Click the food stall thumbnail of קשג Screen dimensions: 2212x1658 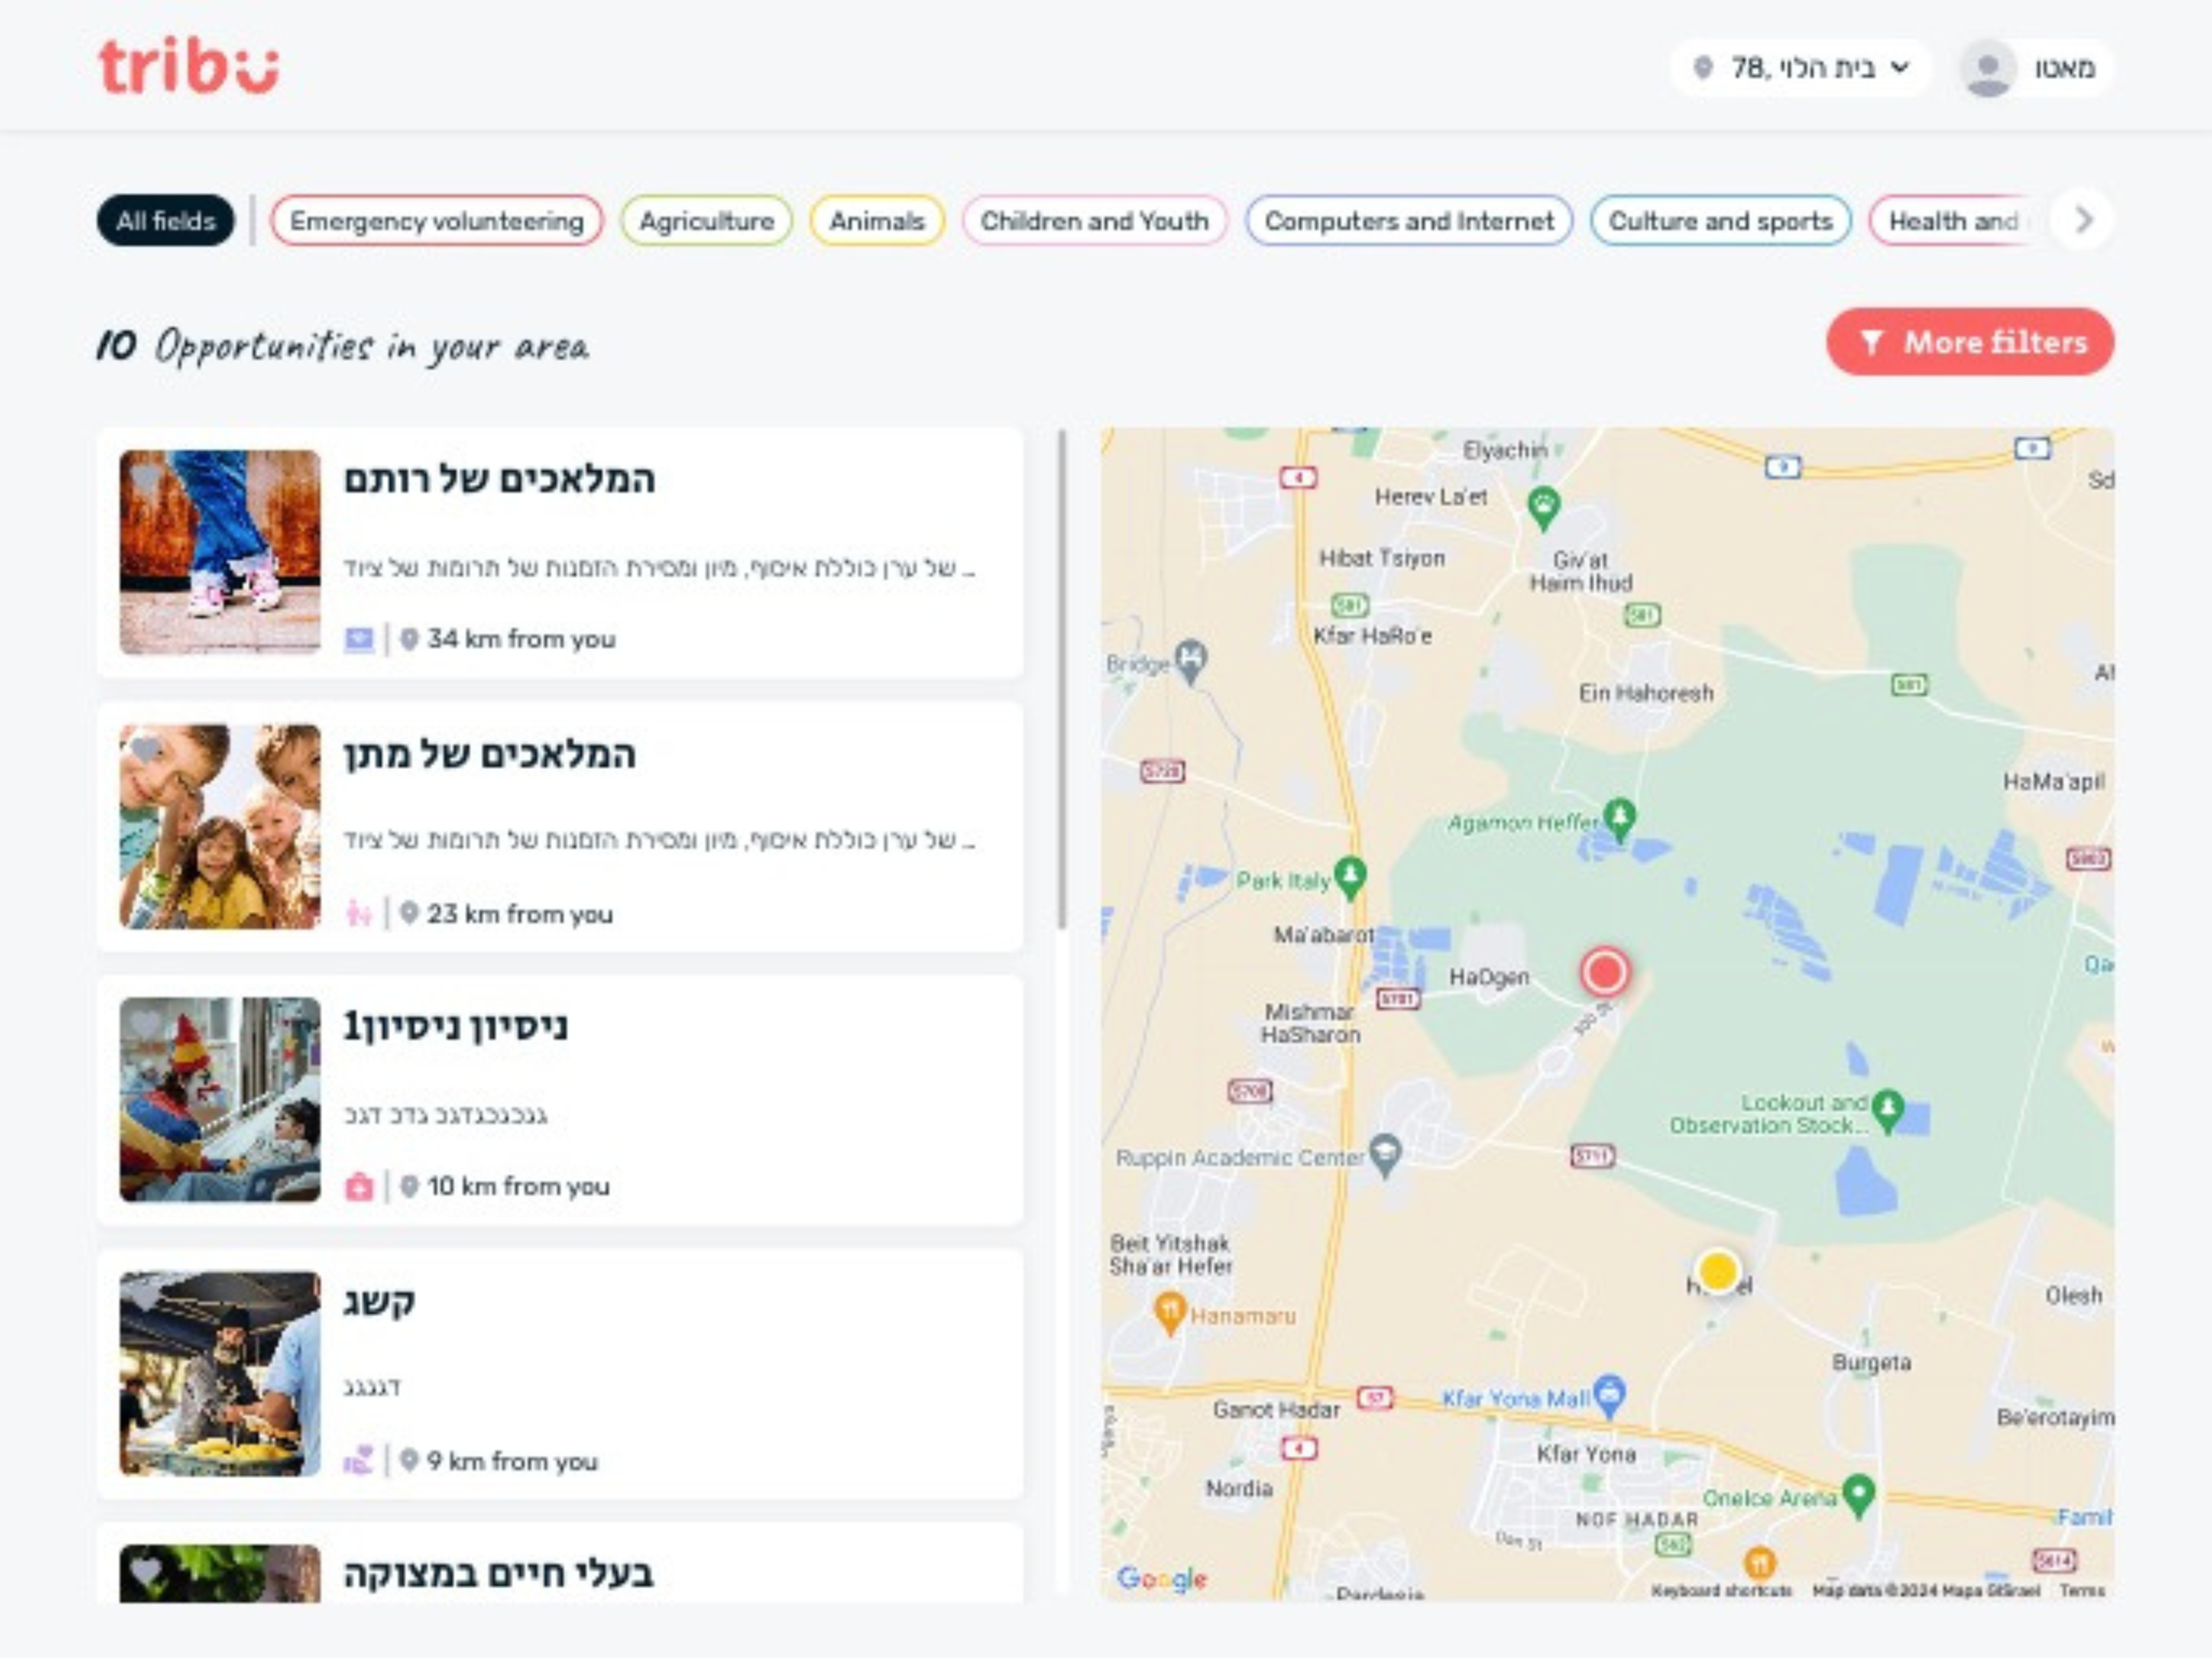click(x=220, y=1374)
